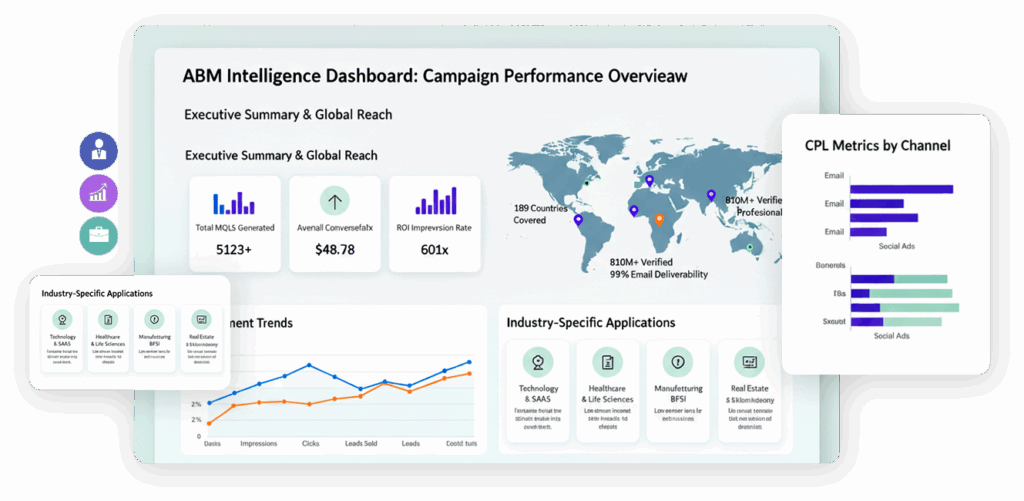Click the Real Estate icon in main panel
1024x501 pixels.
[x=749, y=362]
